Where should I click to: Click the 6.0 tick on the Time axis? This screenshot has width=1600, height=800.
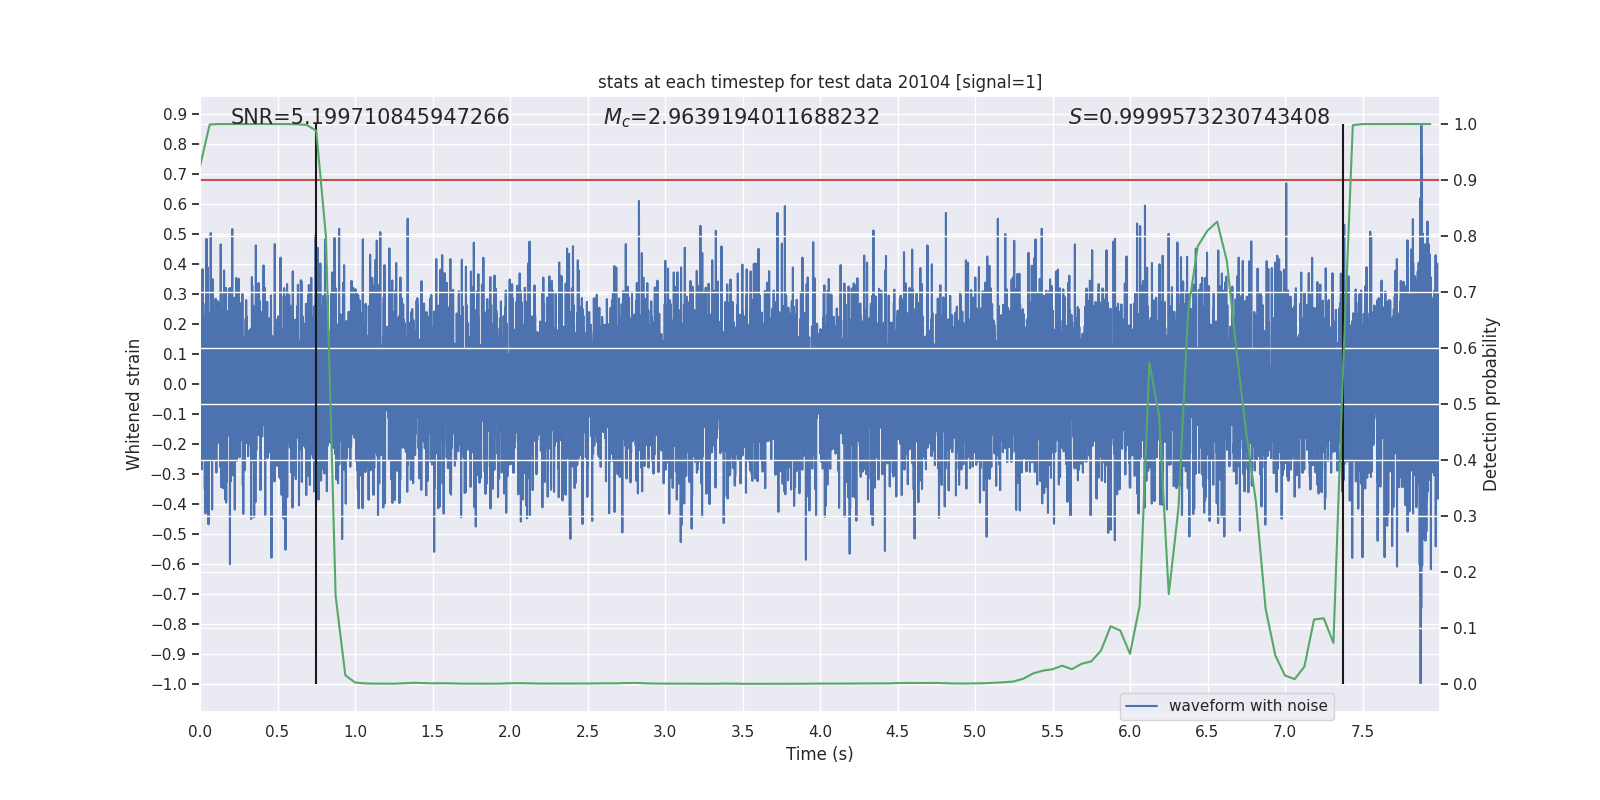(1130, 731)
